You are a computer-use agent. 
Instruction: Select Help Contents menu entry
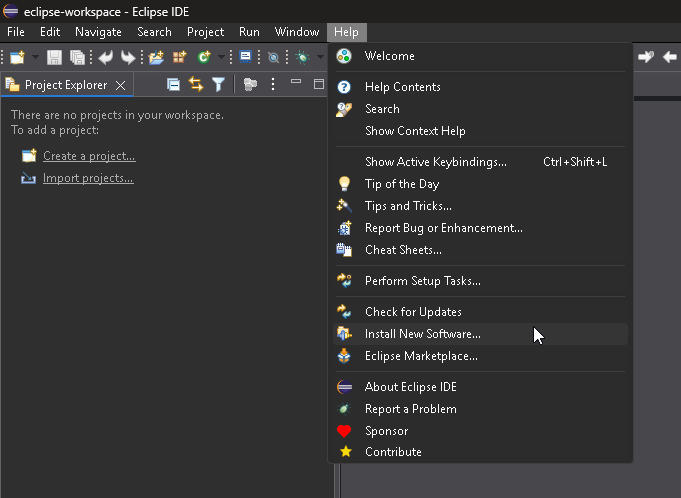tap(480, 87)
